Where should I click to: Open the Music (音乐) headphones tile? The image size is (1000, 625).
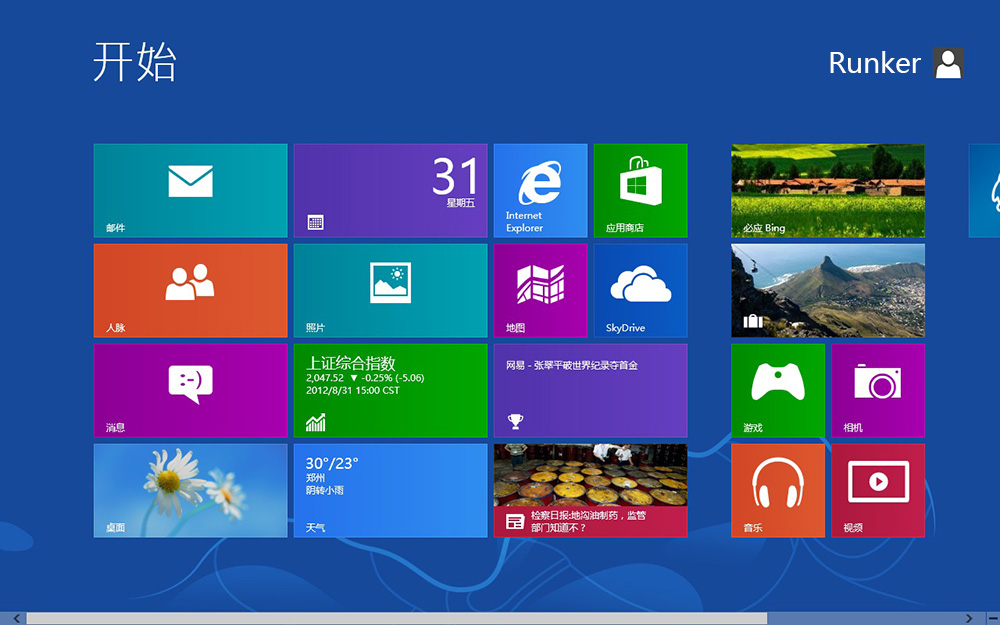[x=777, y=490]
